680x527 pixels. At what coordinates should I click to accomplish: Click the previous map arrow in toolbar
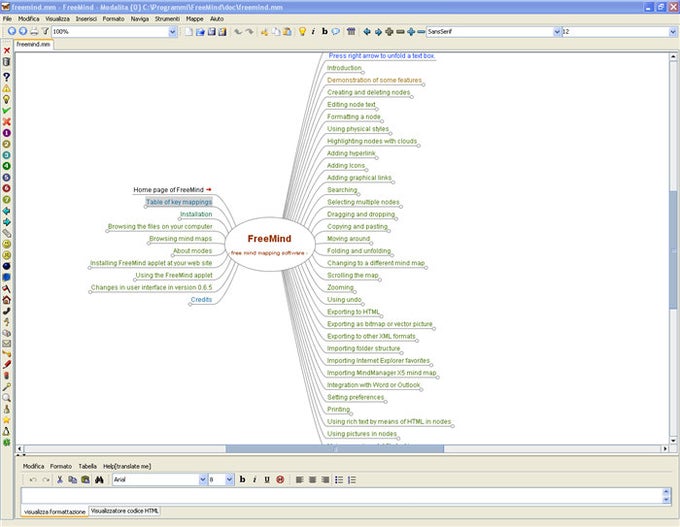click(x=12, y=31)
